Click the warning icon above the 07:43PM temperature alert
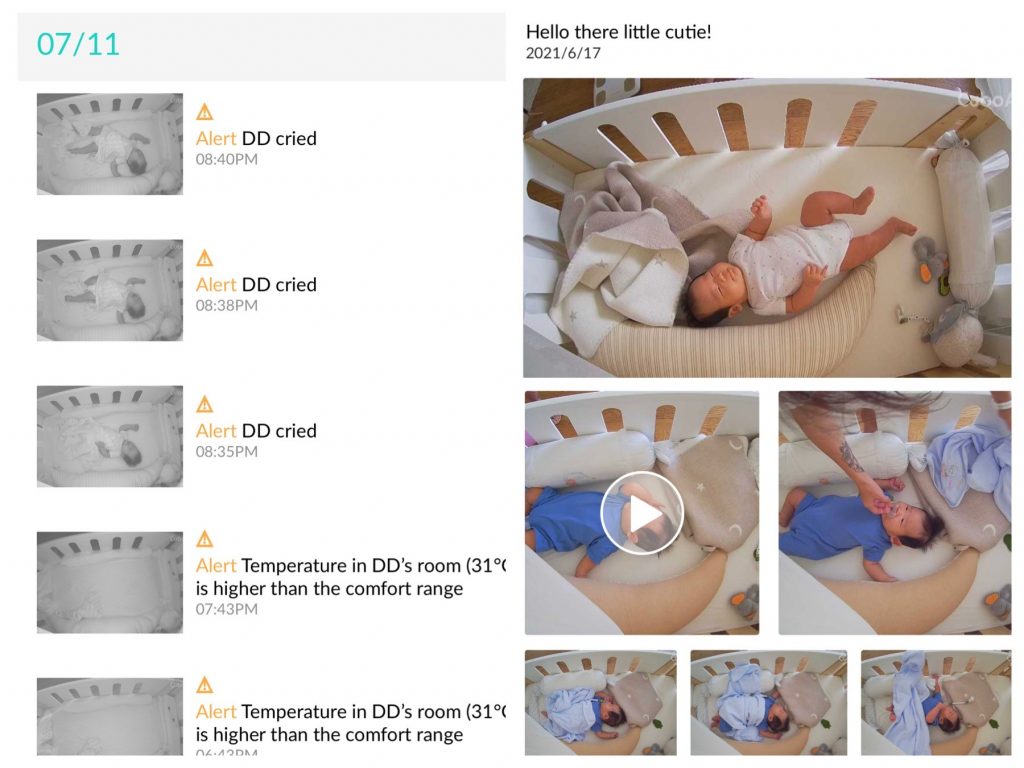The width and height of the screenshot is (1024, 768). coord(205,539)
